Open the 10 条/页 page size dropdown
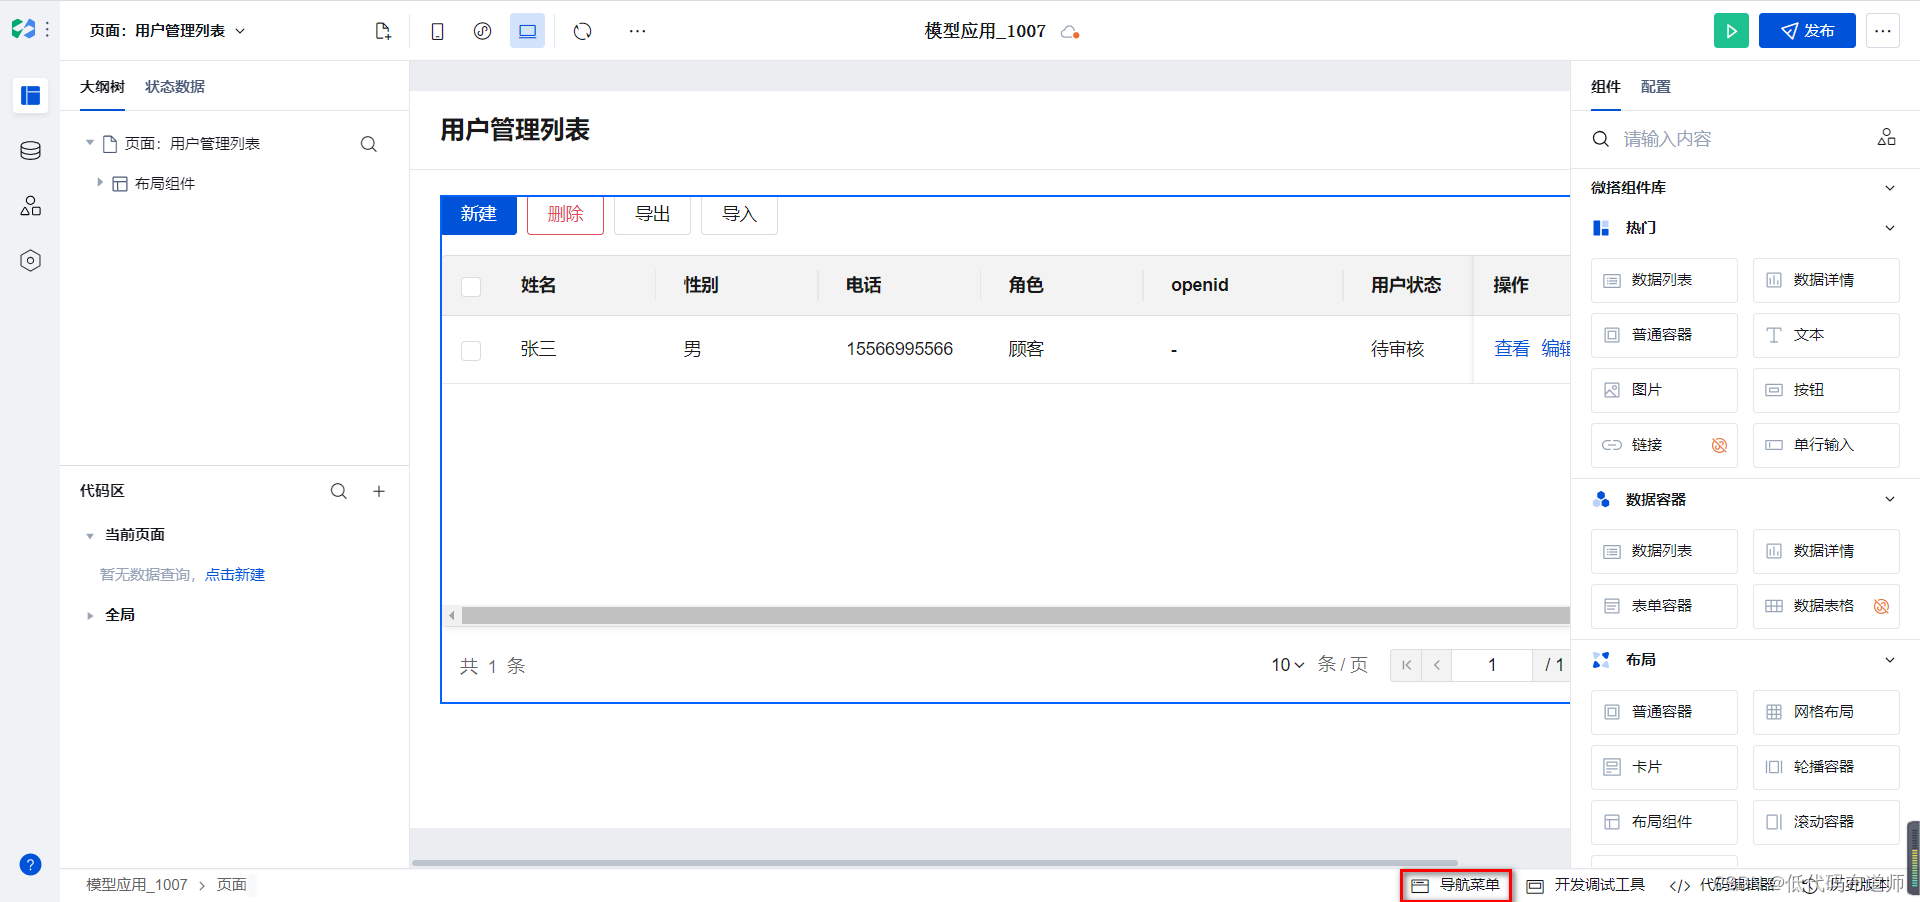This screenshot has height=902, width=1920. point(1288,665)
